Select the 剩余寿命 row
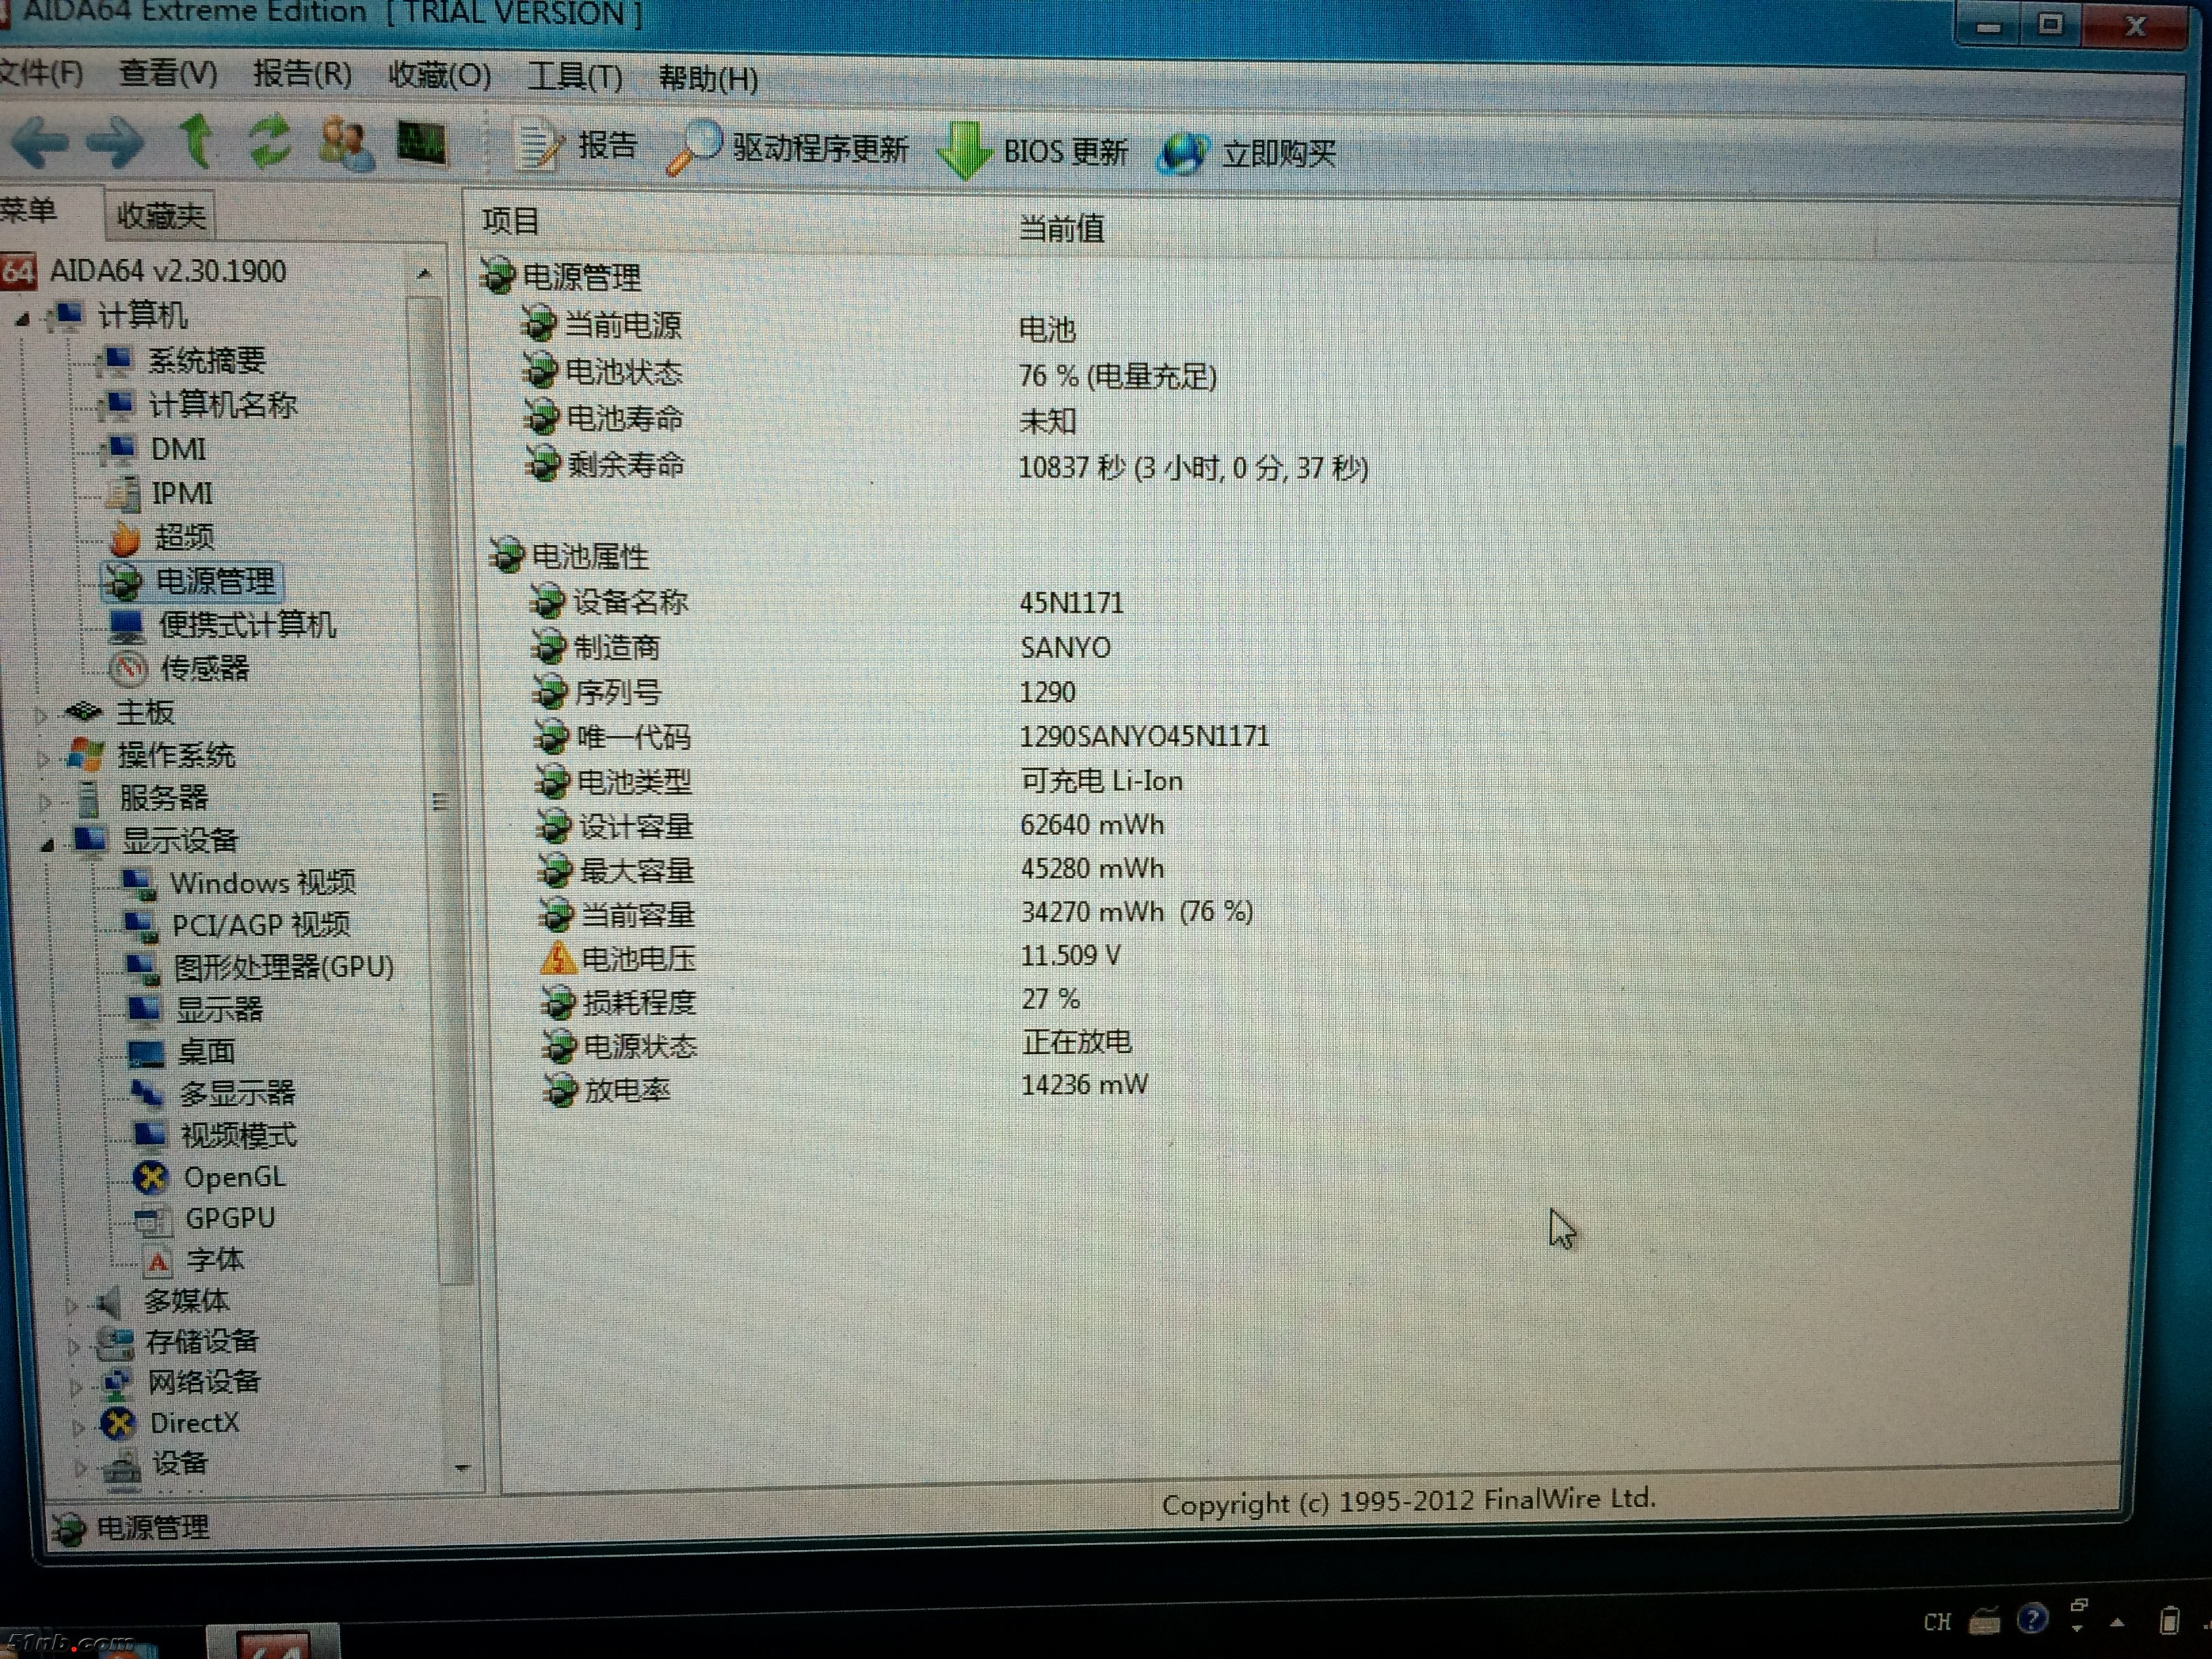Screen dimensions: 2212x1659 pyautogui.click(x=946, y=466)
